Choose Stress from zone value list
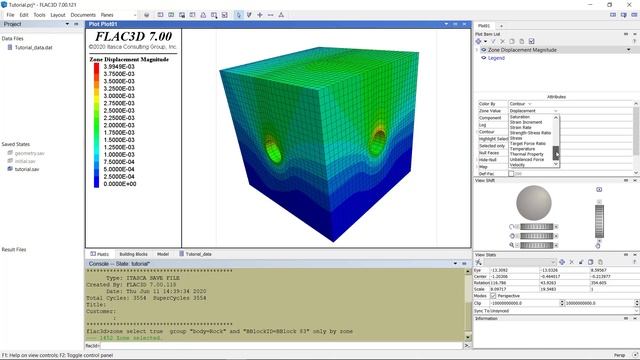The height and width of the screenshot is (360, 640). (x=516, y=138)
